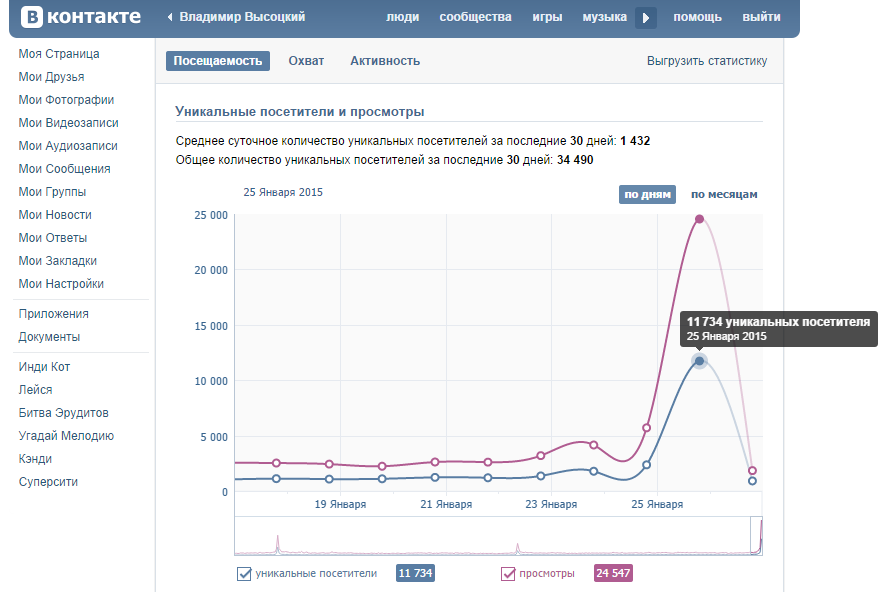The image size is (883, 592).
Task: Open Мои Новости in sidebar
Action: click(55, 215)
